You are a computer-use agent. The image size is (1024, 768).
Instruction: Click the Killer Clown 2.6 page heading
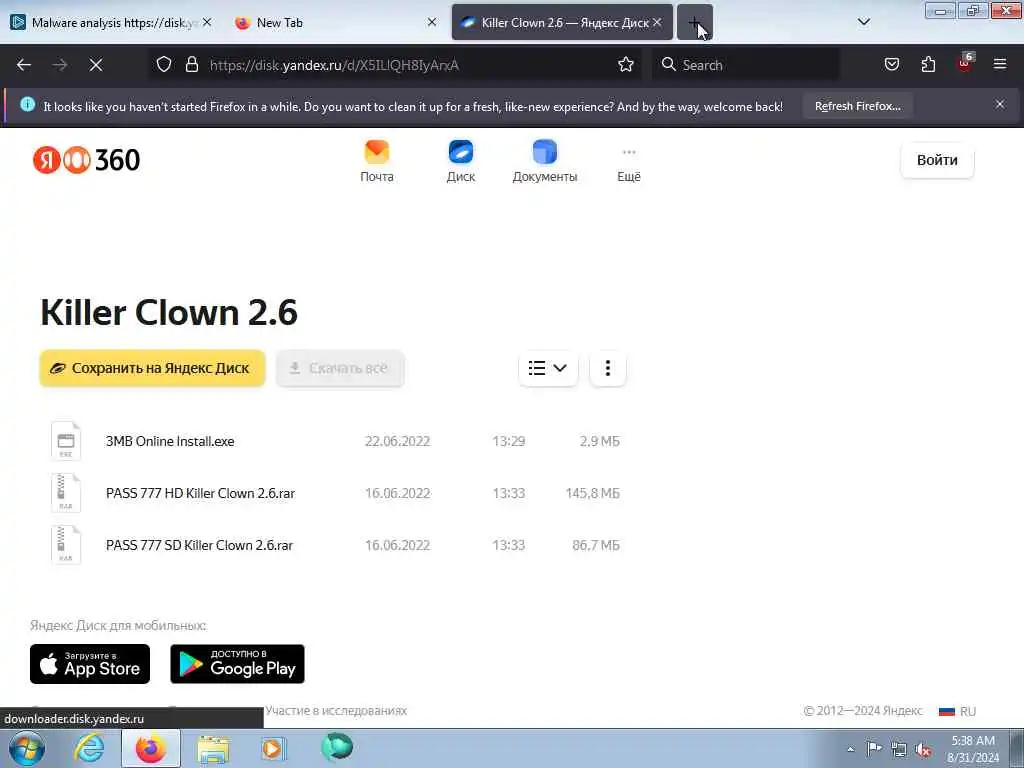[169, 312]
